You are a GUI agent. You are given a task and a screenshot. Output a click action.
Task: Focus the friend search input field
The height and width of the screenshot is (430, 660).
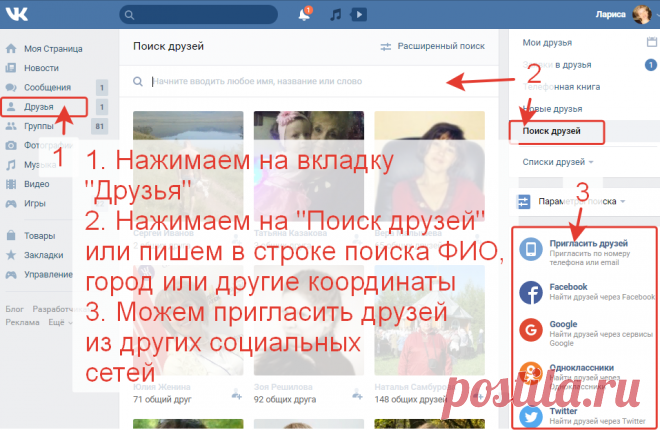pos(309,81)
